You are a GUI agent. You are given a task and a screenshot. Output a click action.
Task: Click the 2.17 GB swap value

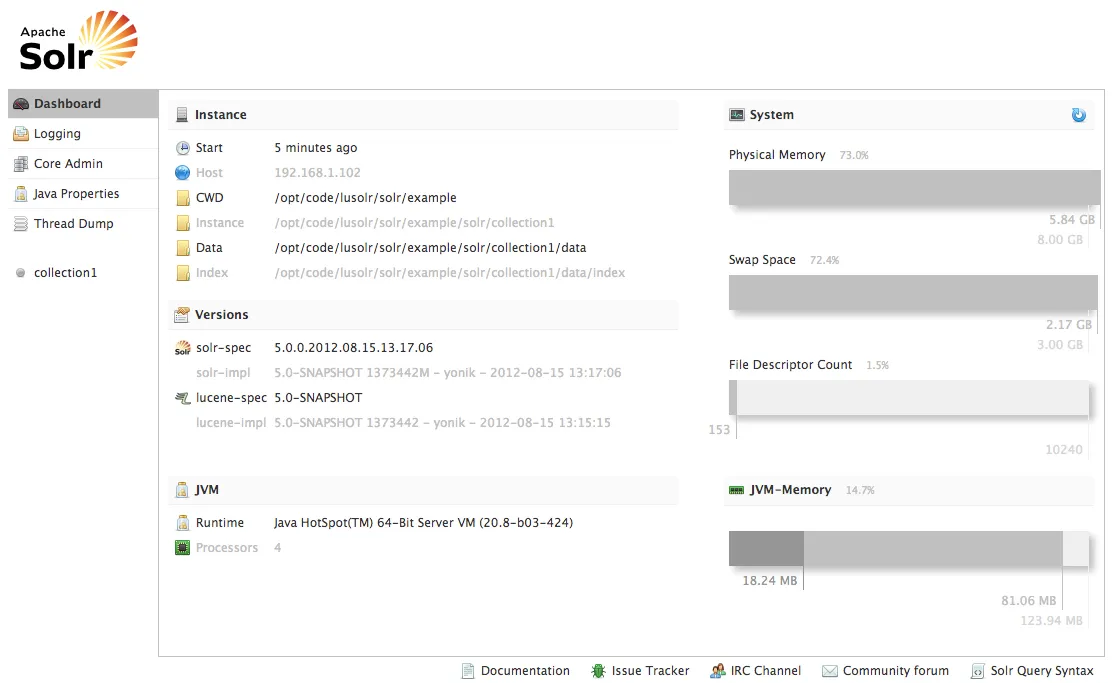coord(1069,325)
